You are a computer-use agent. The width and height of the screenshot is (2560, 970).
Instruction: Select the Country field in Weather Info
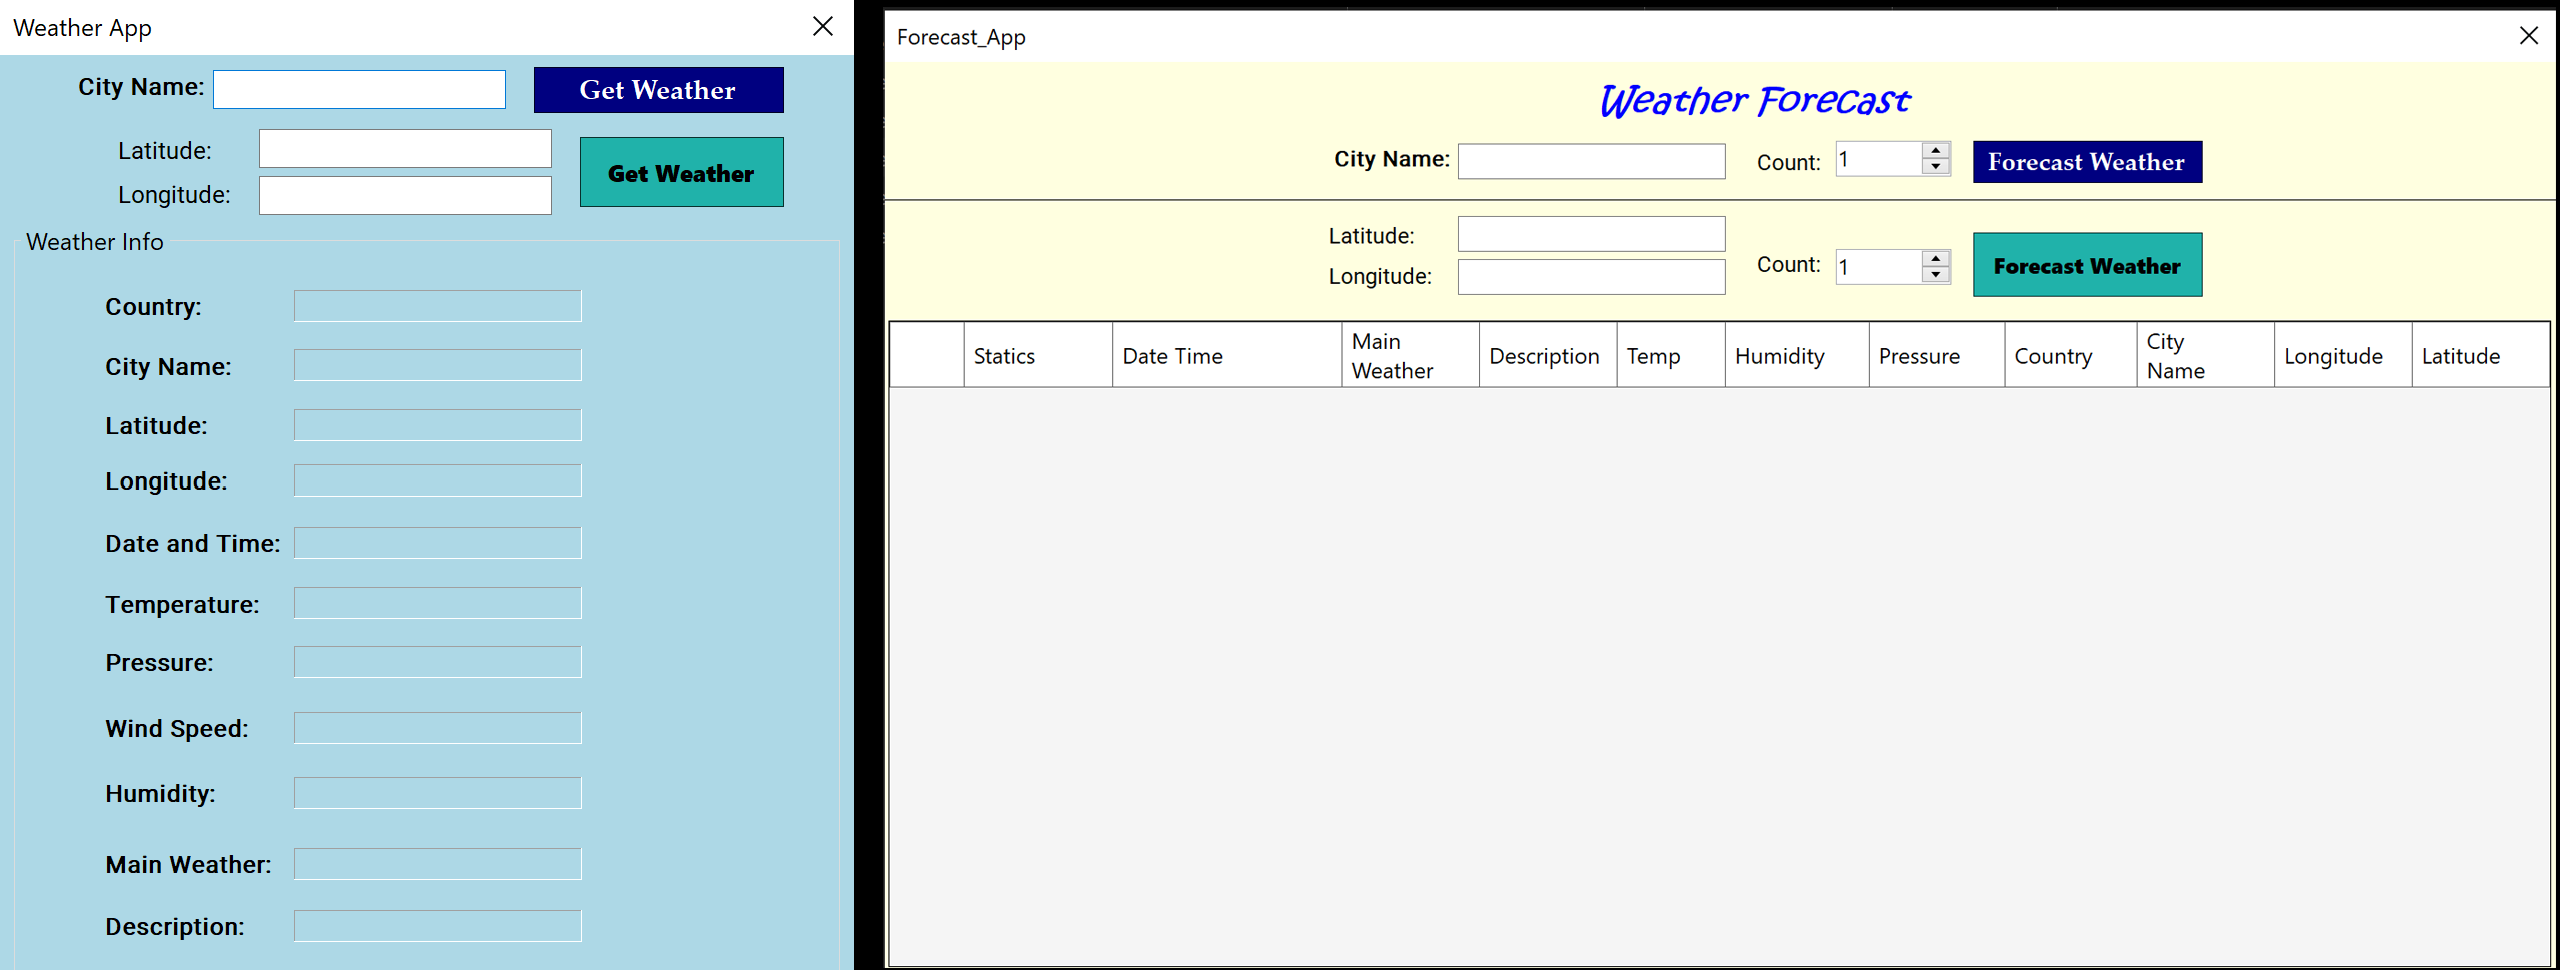tap(437, 306)
